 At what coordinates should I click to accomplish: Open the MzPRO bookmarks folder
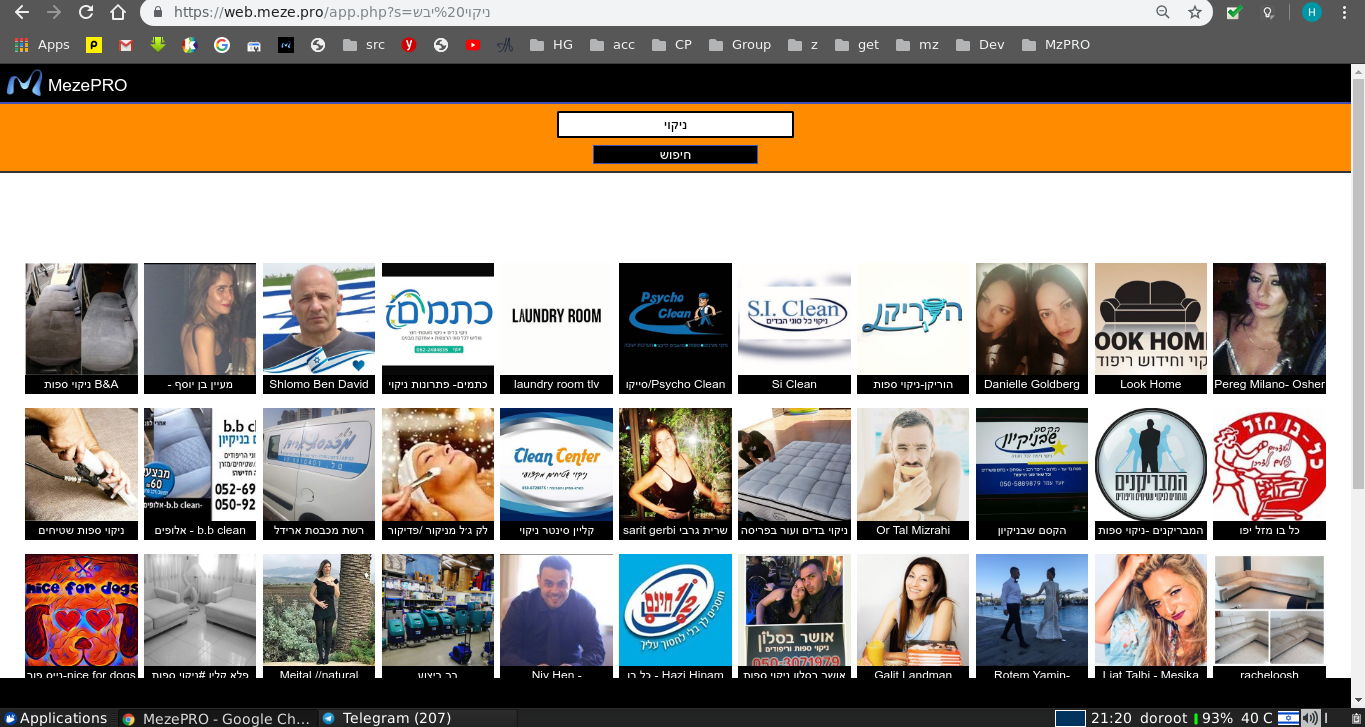coord(1056,44)
